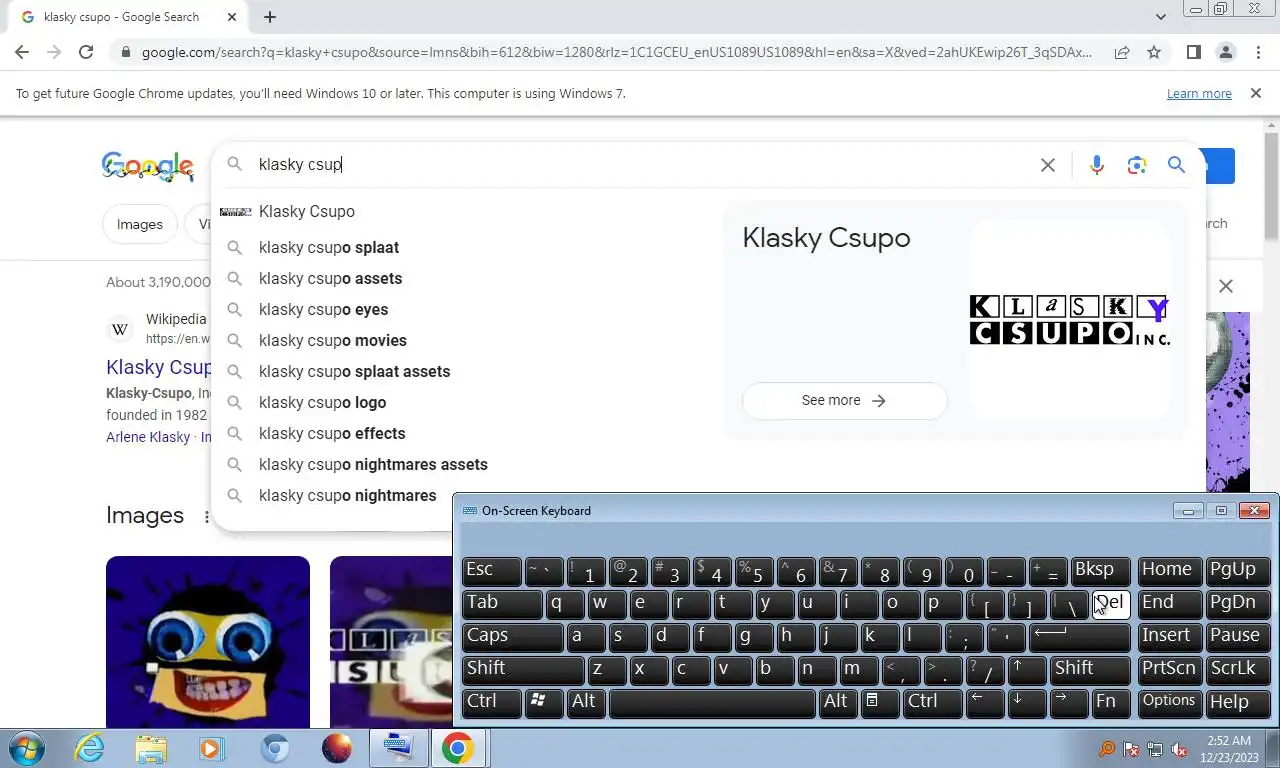Click the Windows logo key on keyboard
This screenshot has height=768, width=1280.
point(544,703)
